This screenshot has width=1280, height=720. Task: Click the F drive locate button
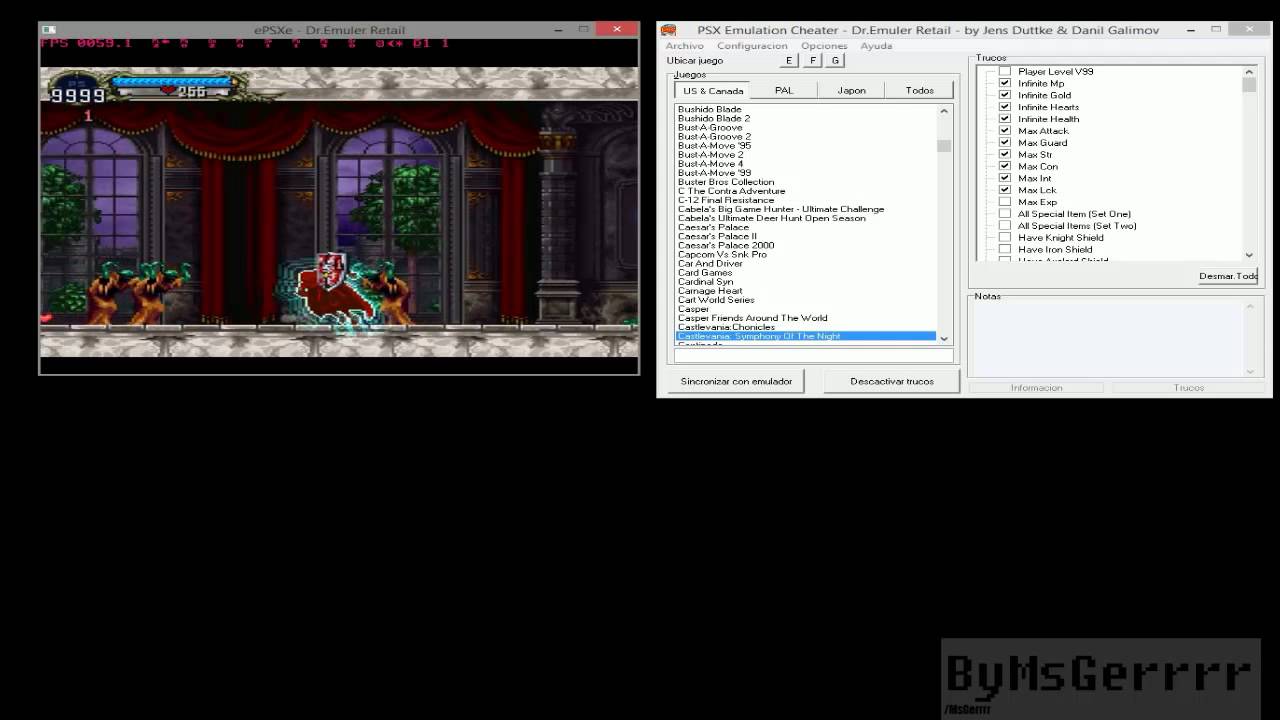point(812,61)
